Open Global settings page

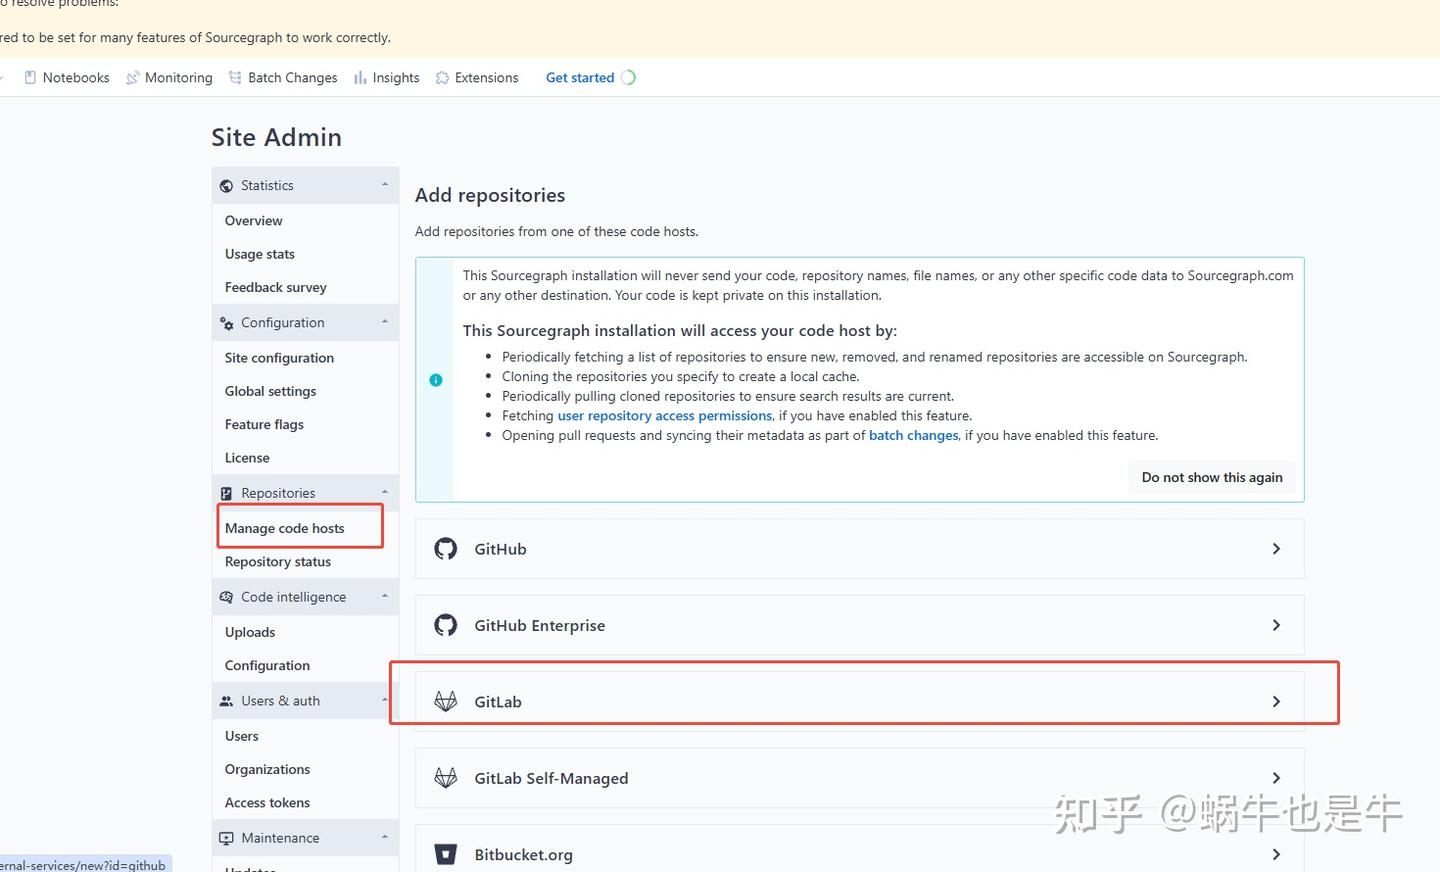(x=270, y=391)
